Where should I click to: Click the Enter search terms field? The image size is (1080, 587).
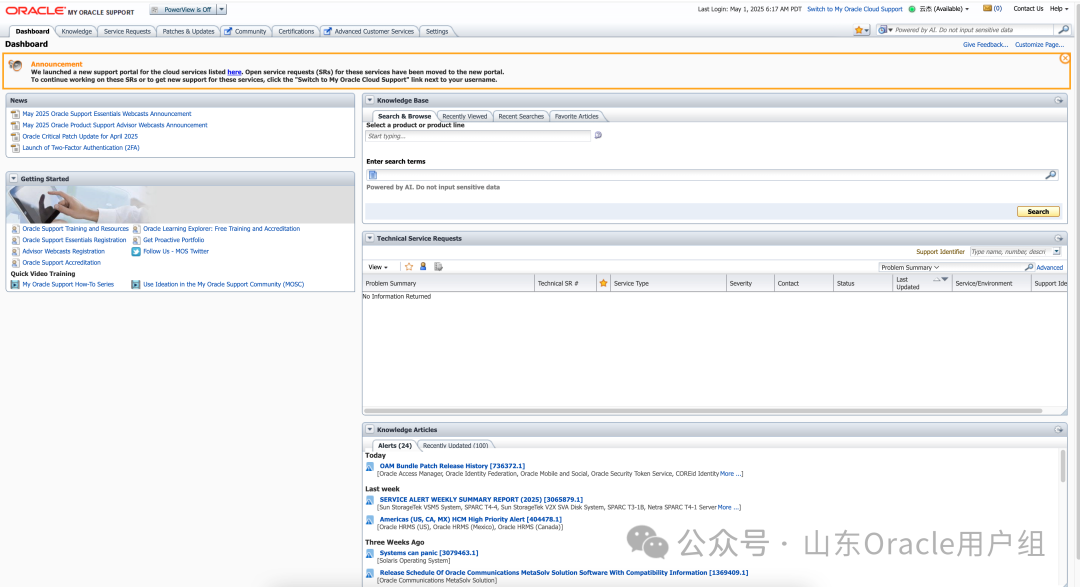tap(712, 175)
